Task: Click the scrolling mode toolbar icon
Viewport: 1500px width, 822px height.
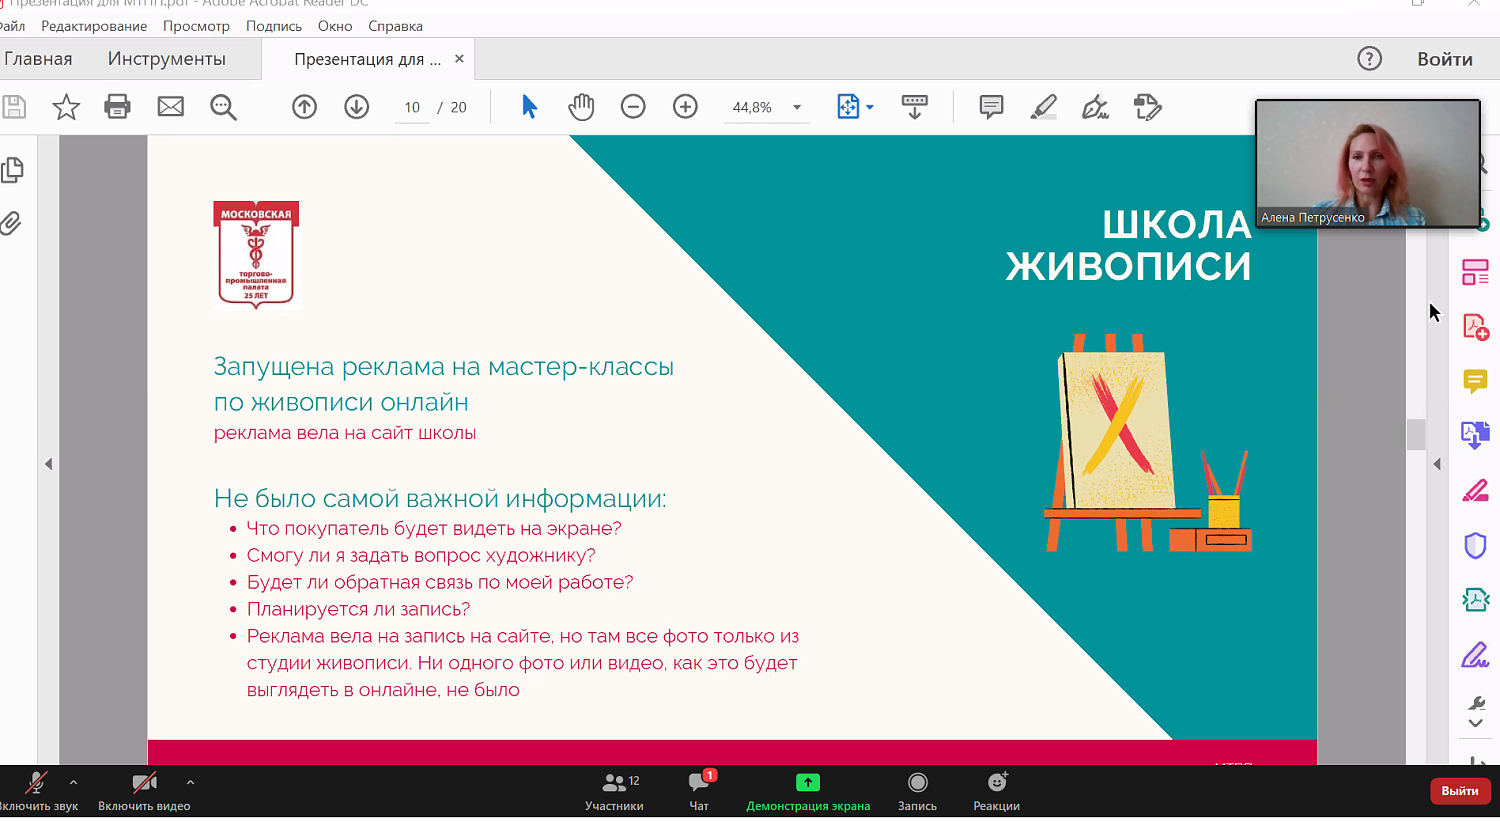Action: tap(914, 107)
